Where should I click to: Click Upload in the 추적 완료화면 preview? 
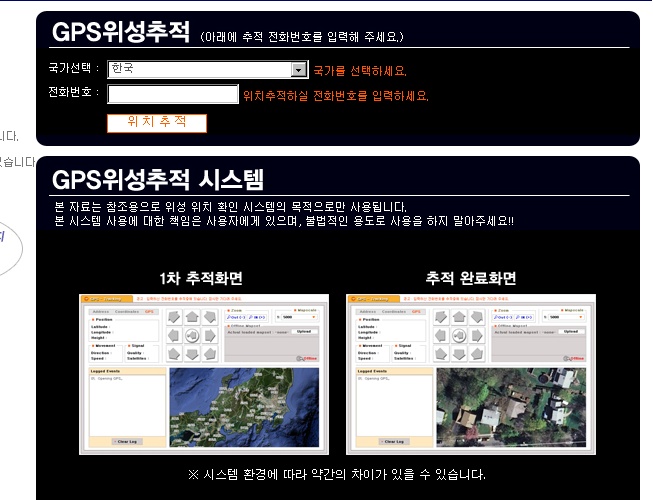[x=571, y=331]
